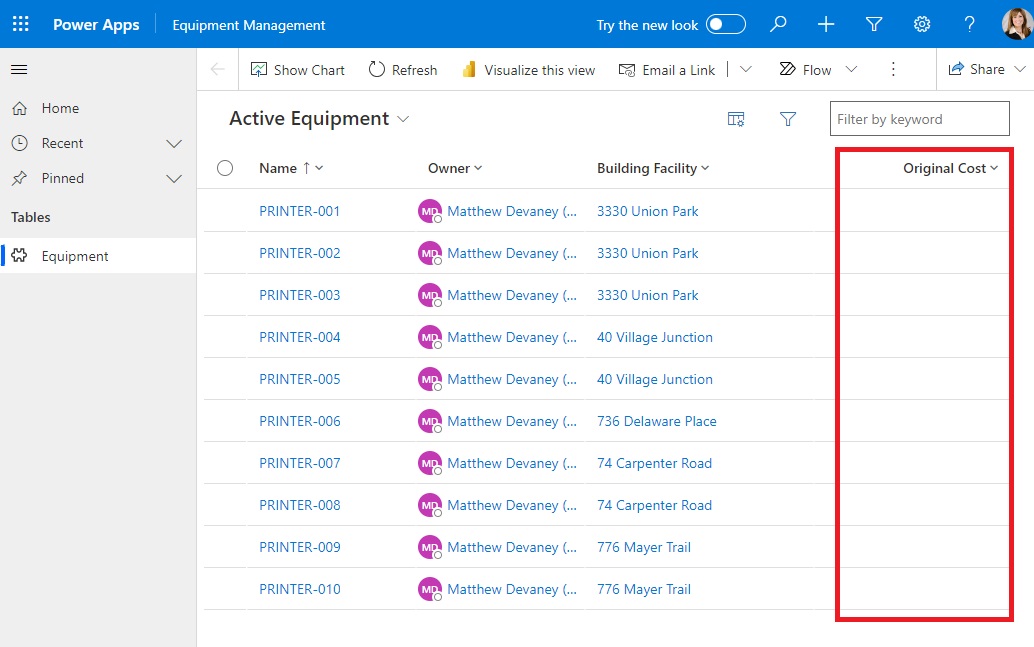1034x647 pixels.
Task: Open the settings gear icon
Action: point(922,24)
